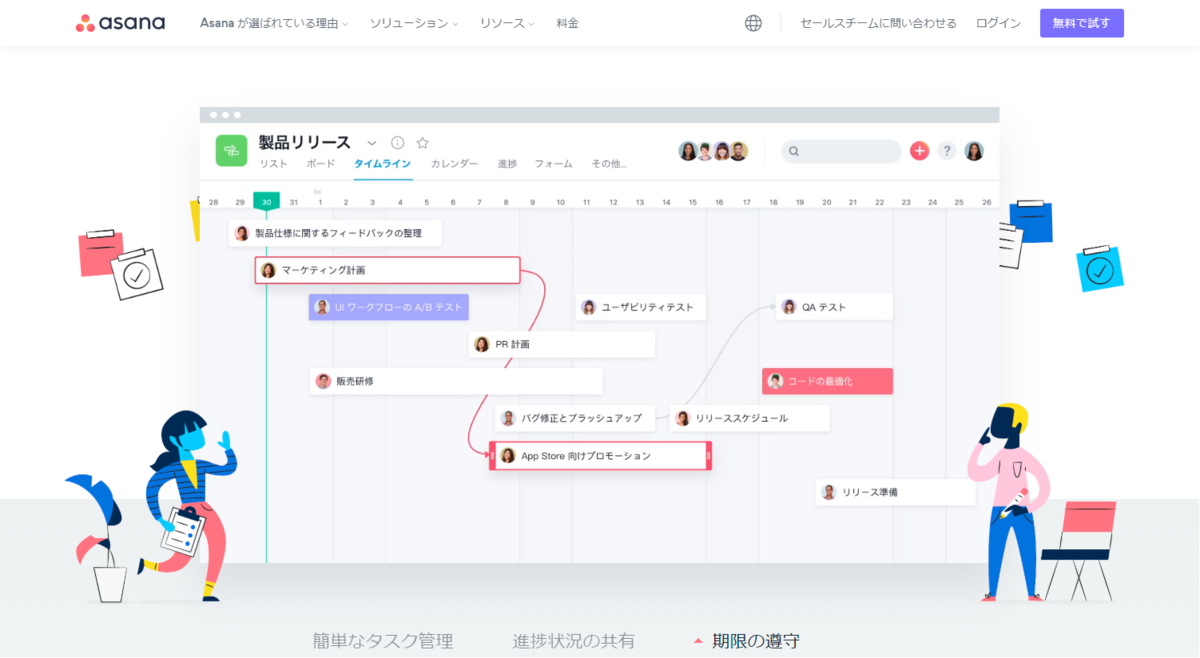Open the 料金 menu item
Image resolution: width=1200 pixels, height=658 pixels.
point(567,22)
